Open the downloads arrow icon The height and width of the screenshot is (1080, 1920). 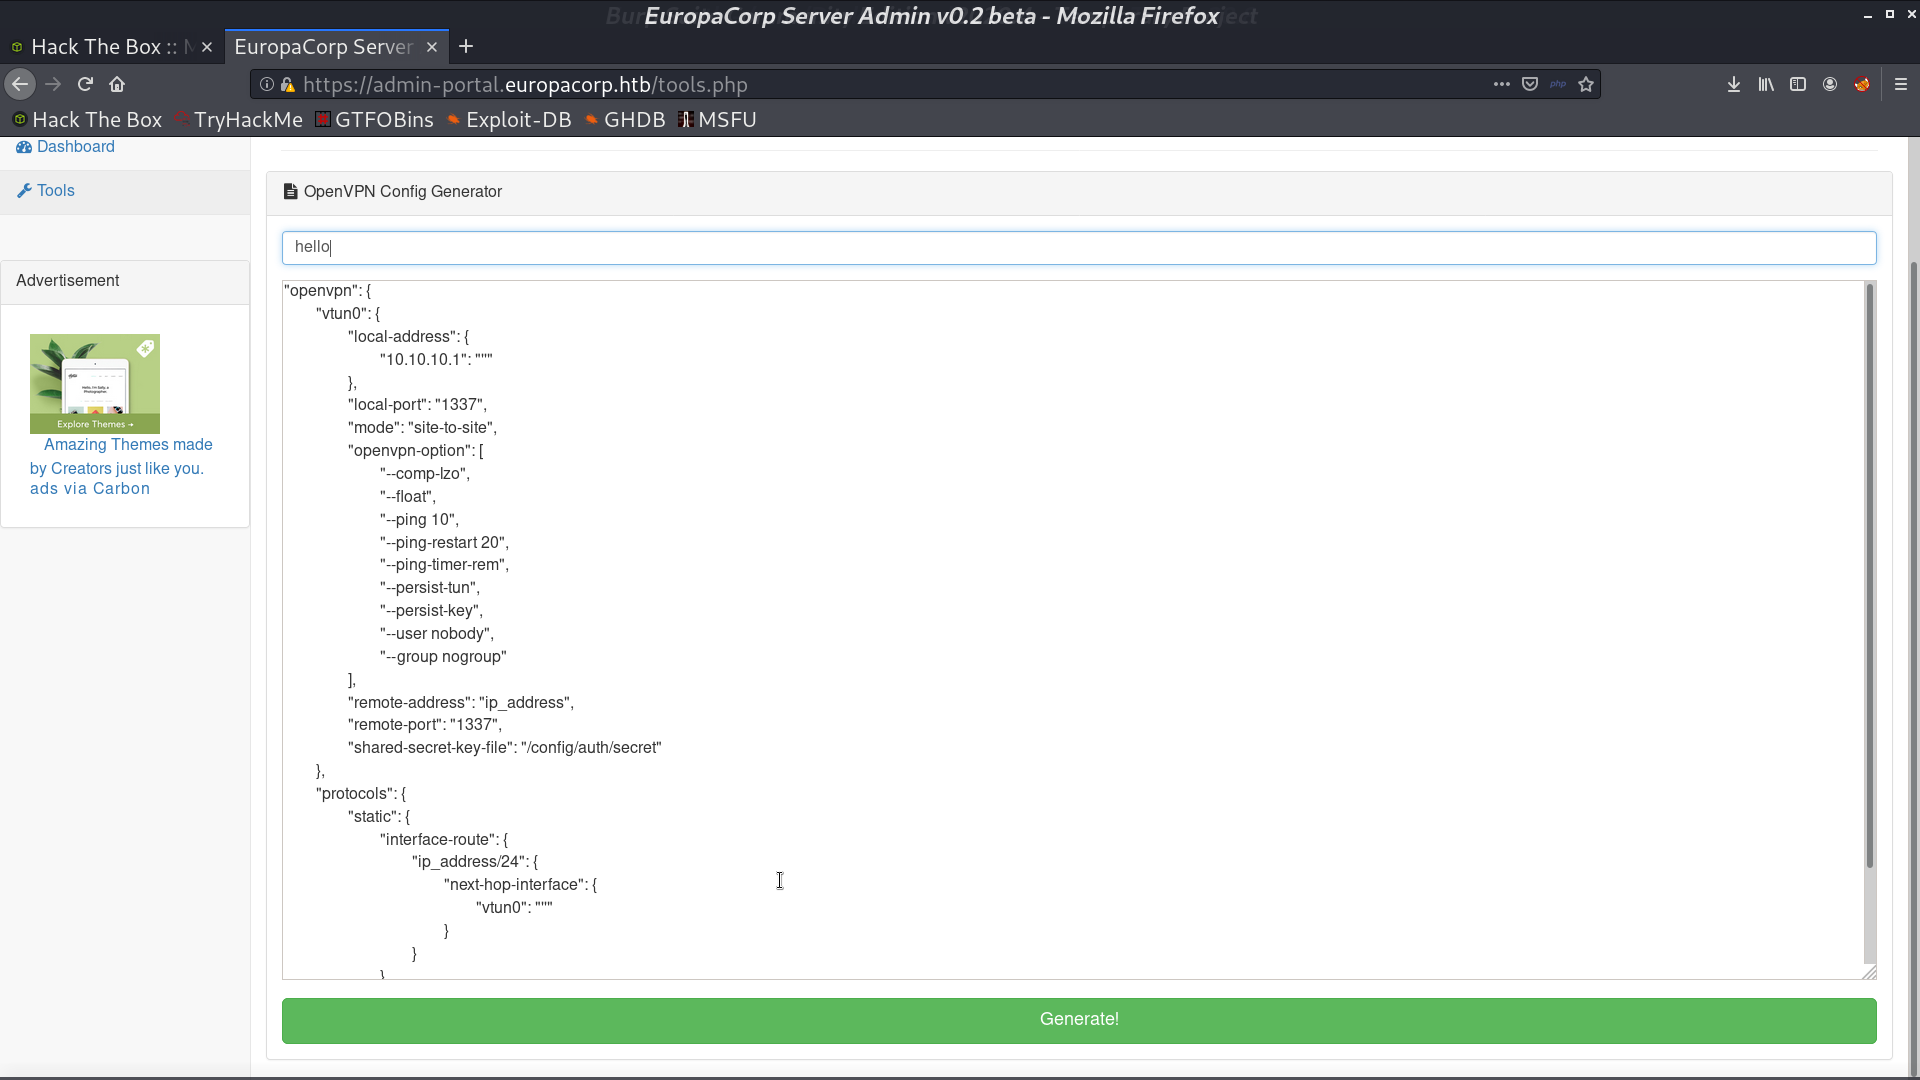(1734, 85)
